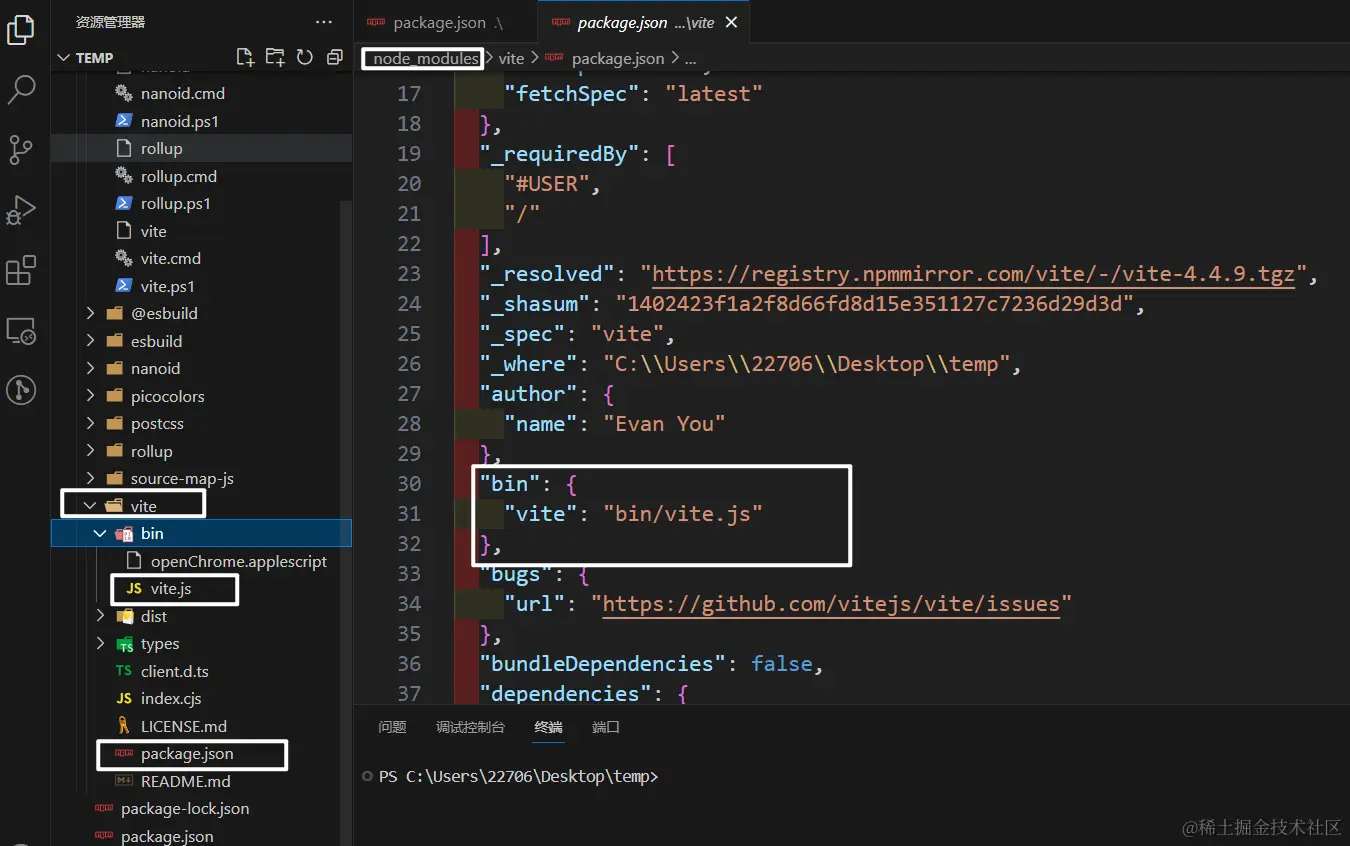Click the New Folder icon in TEMP header
Viewport: 1350px width, 846px height.
pyautogui.click(x=275, y=57)
